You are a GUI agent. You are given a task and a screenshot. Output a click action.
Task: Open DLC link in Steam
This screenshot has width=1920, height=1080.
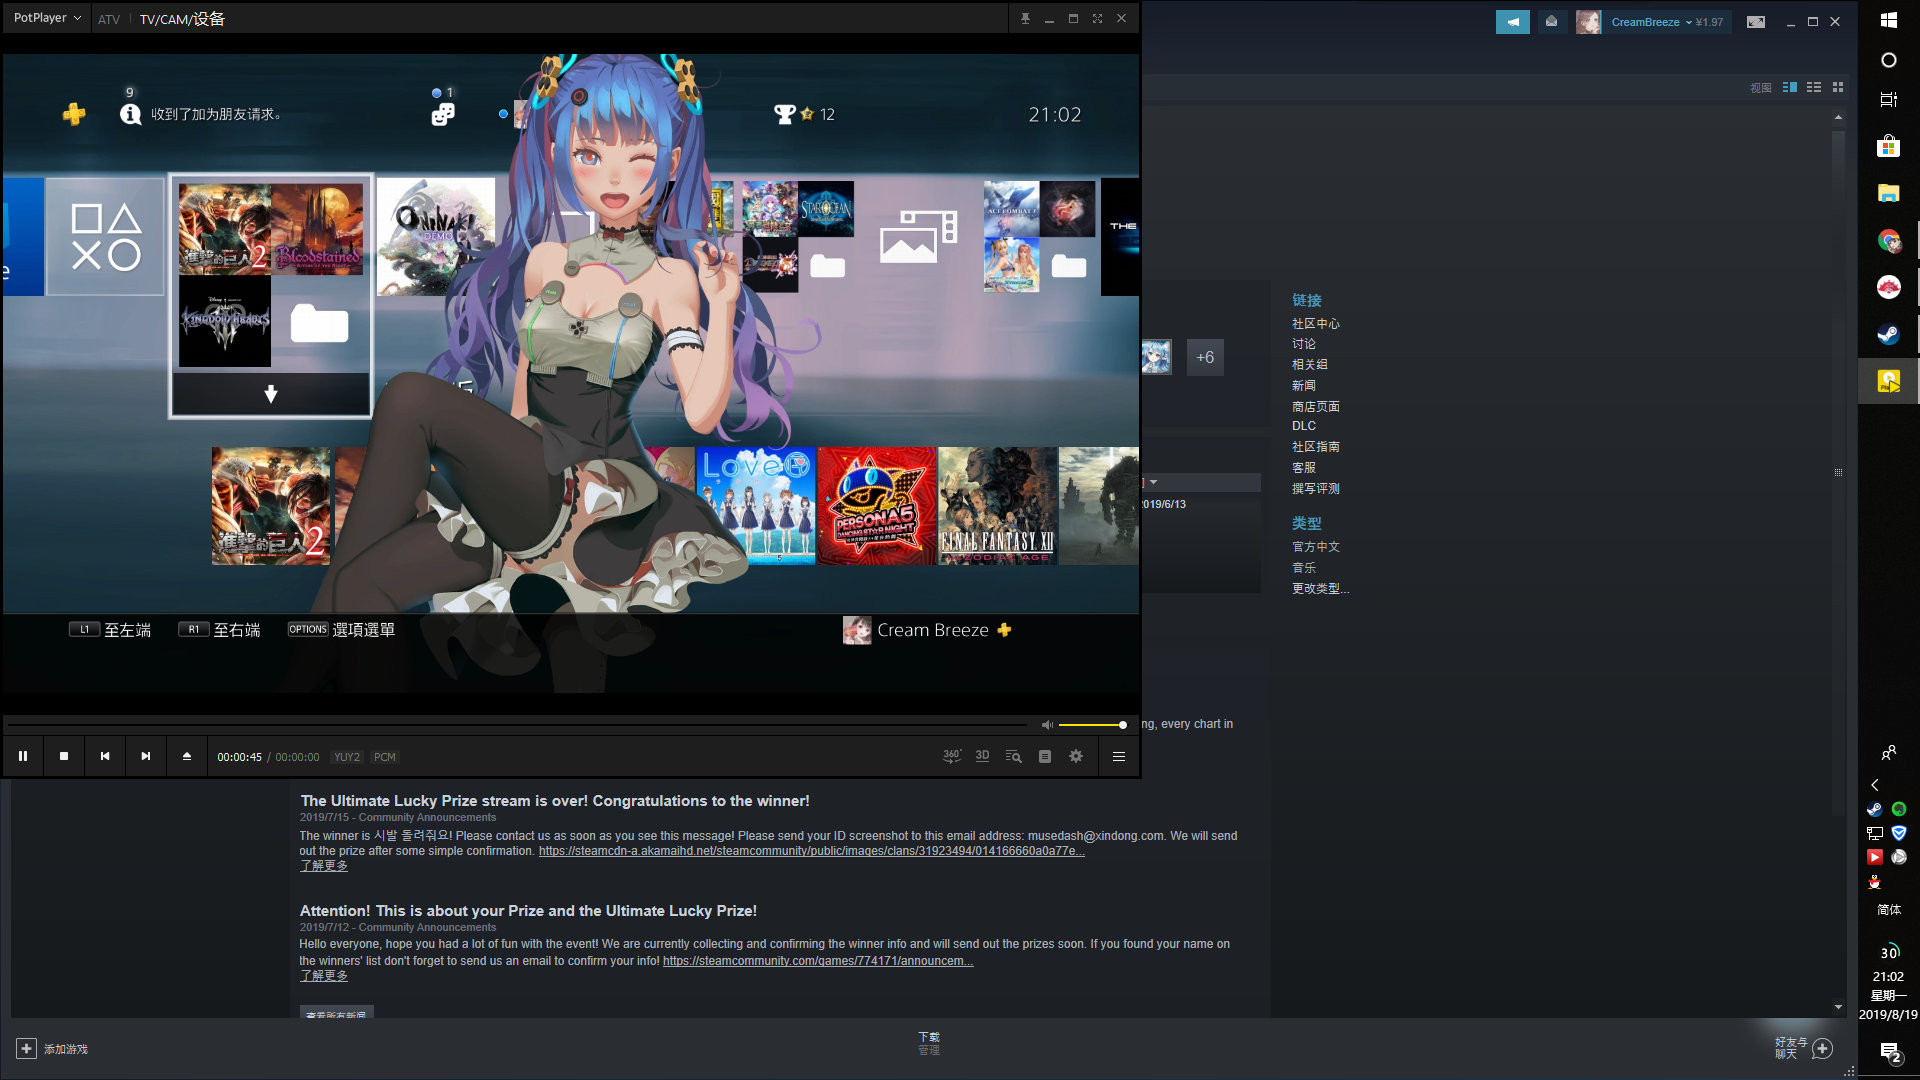1303,426
